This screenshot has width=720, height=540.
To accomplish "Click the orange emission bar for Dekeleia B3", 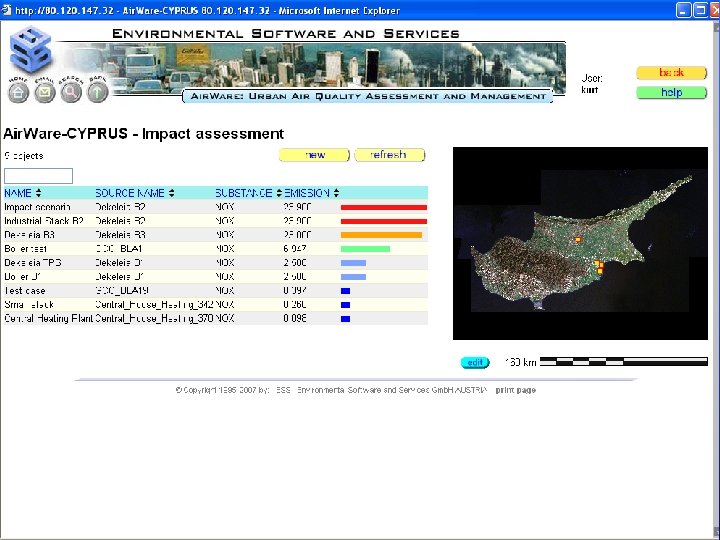I will (x=381, y=235).
